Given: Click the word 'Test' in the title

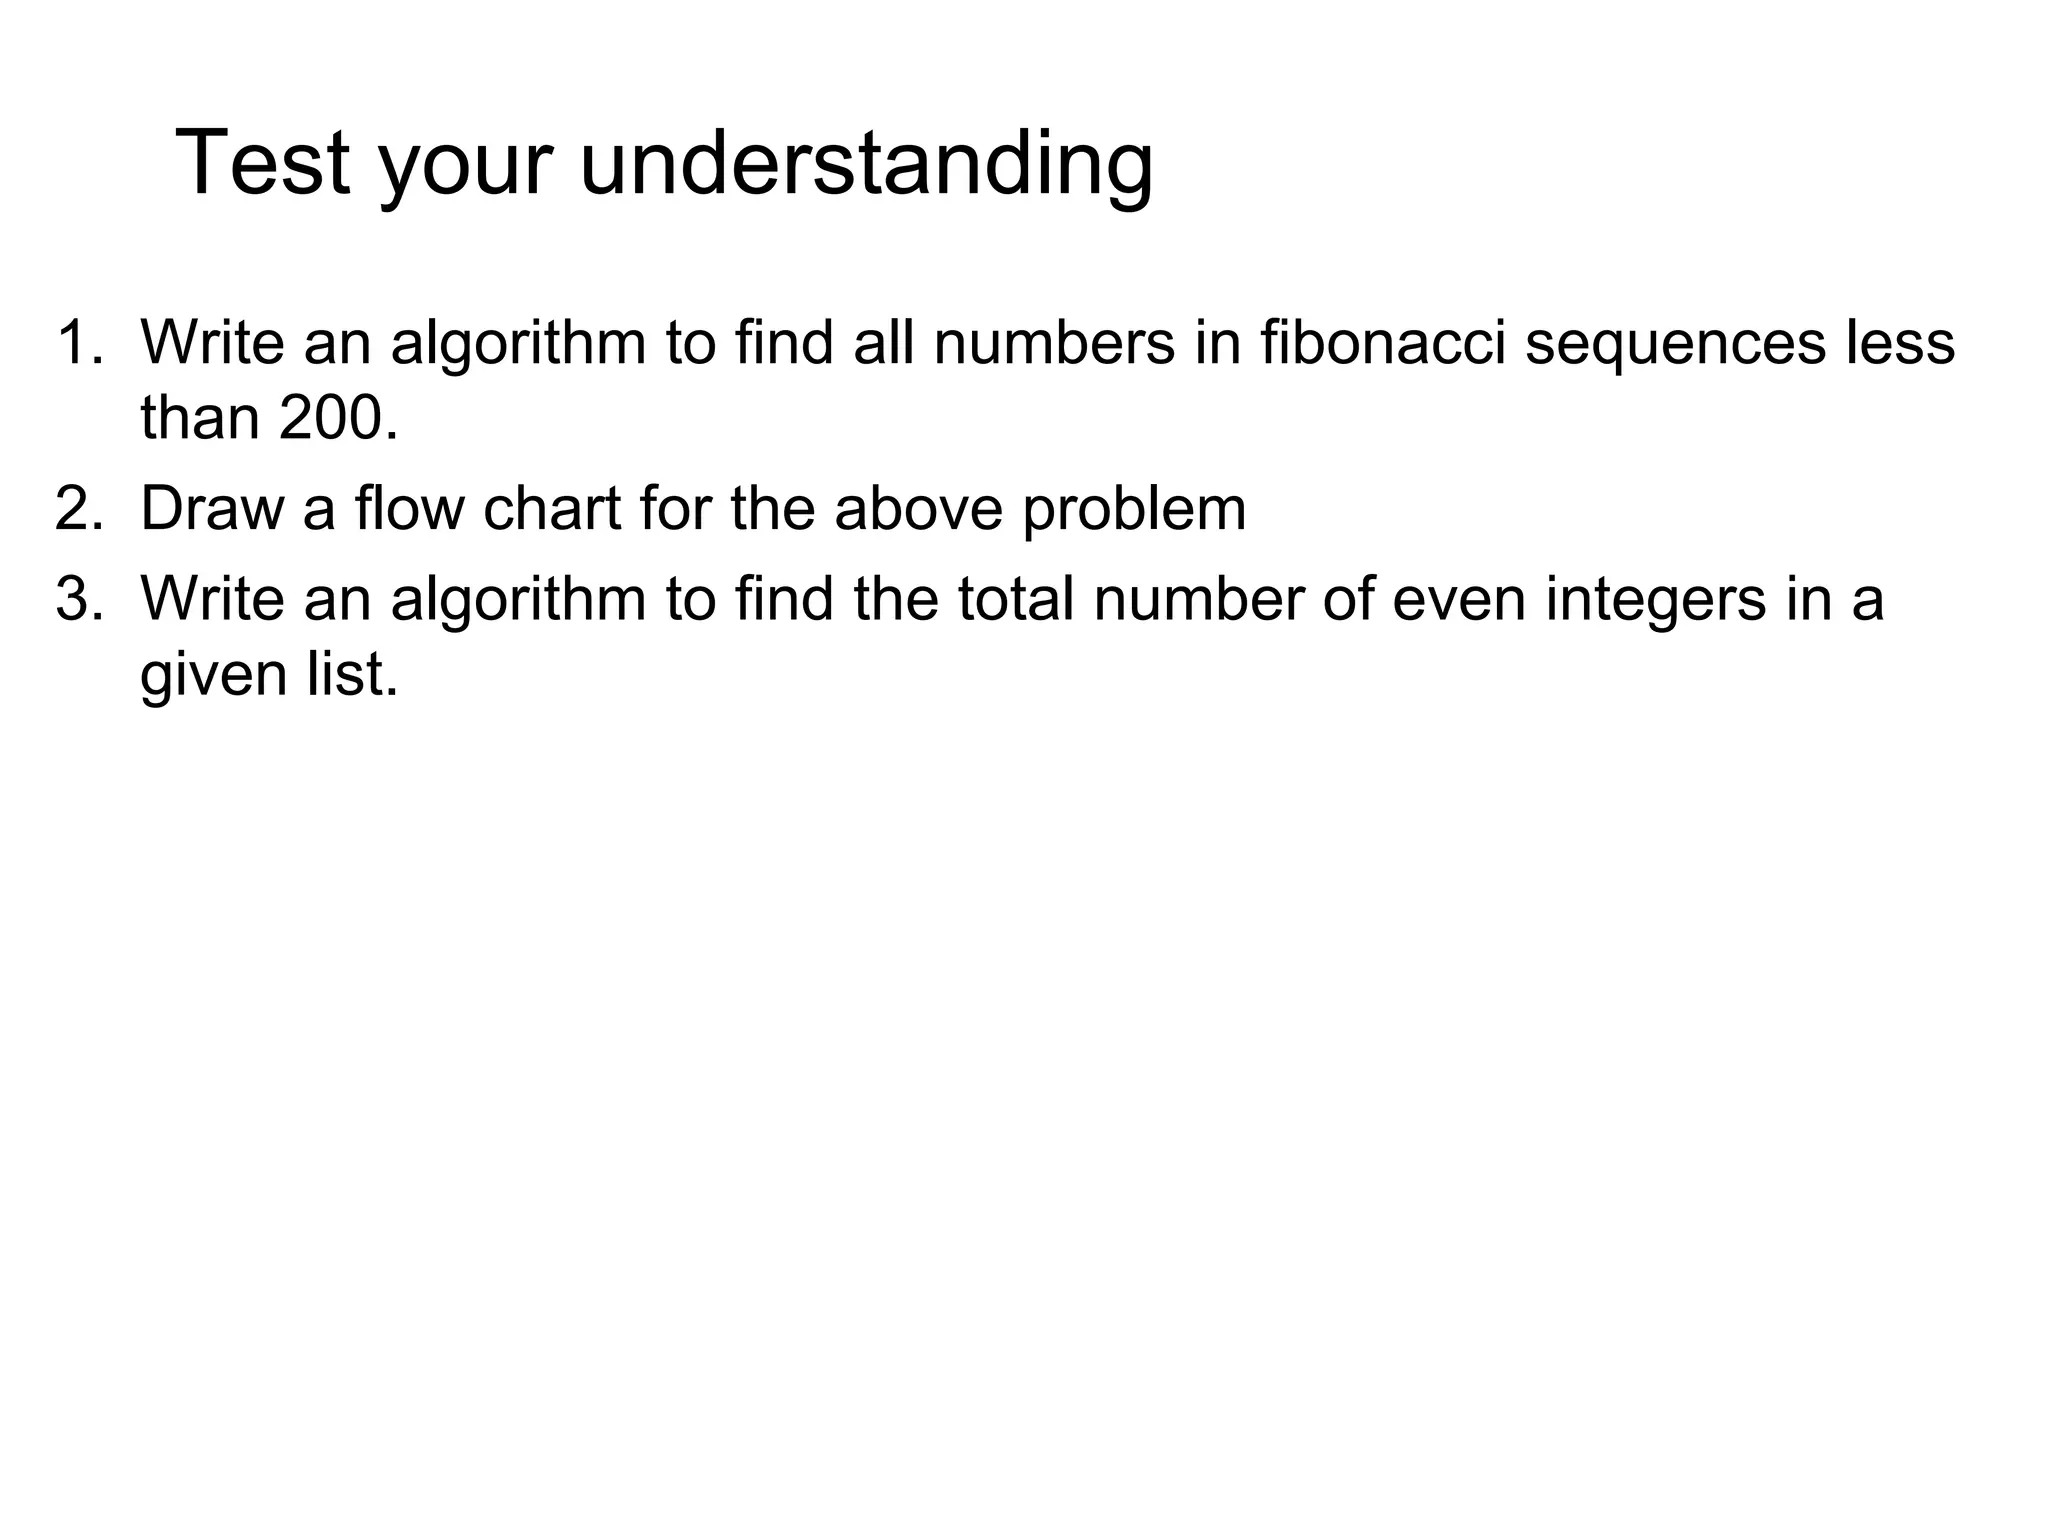Looking at the screenshot, I should pyautogui.click(x=262, y=163).
